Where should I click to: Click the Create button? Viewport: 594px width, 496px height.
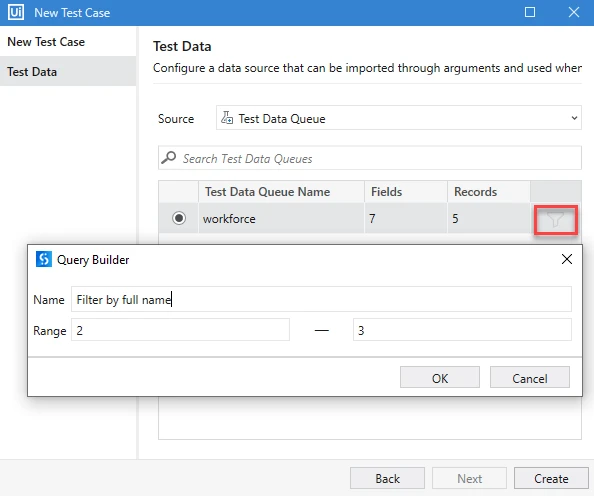click(x=551, y=478)
